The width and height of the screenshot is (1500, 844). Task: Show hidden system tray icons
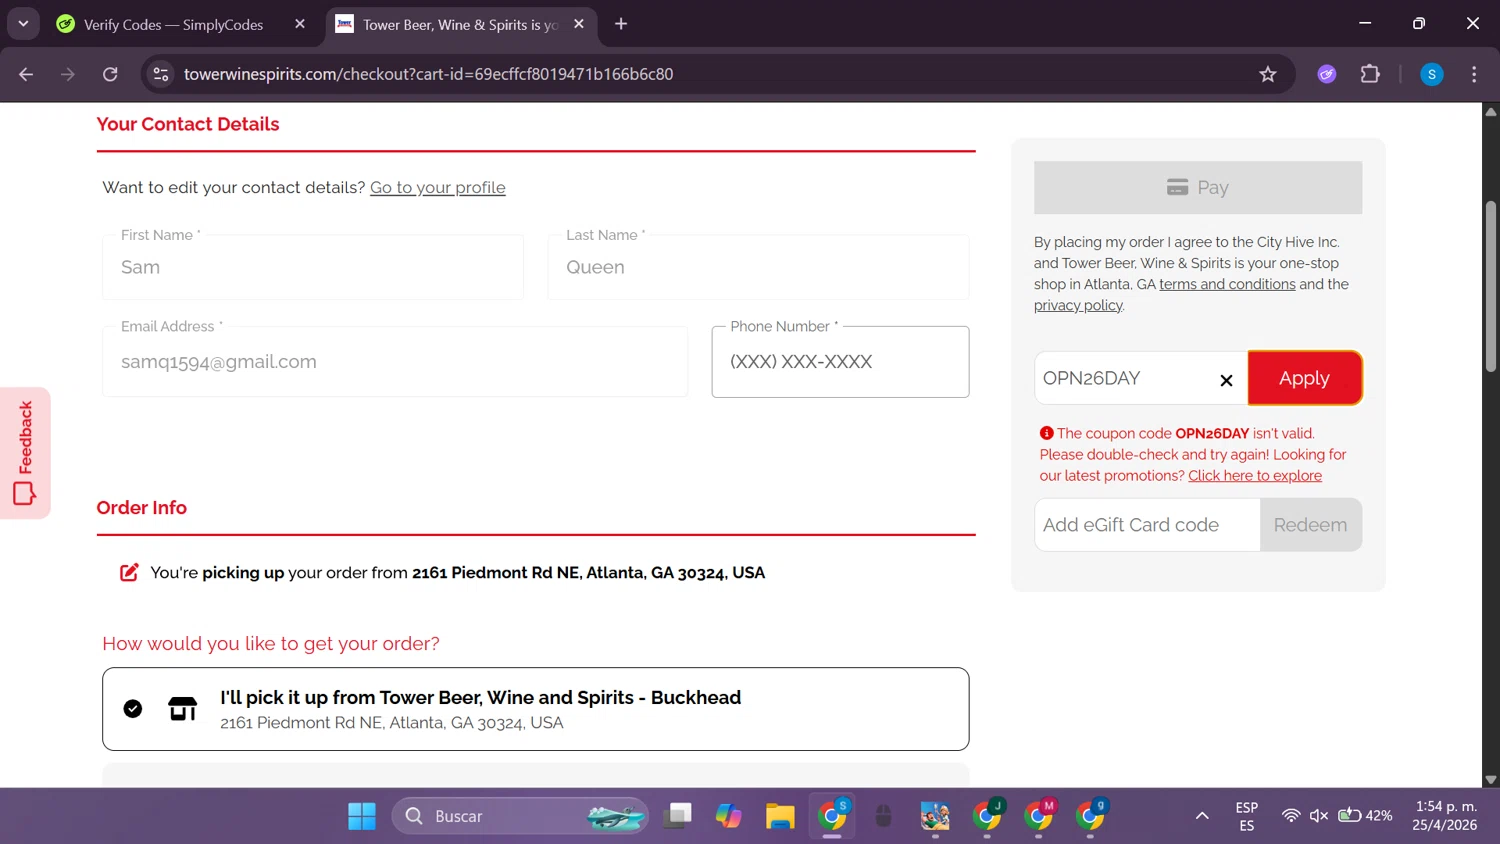(x=1202, y=816)
